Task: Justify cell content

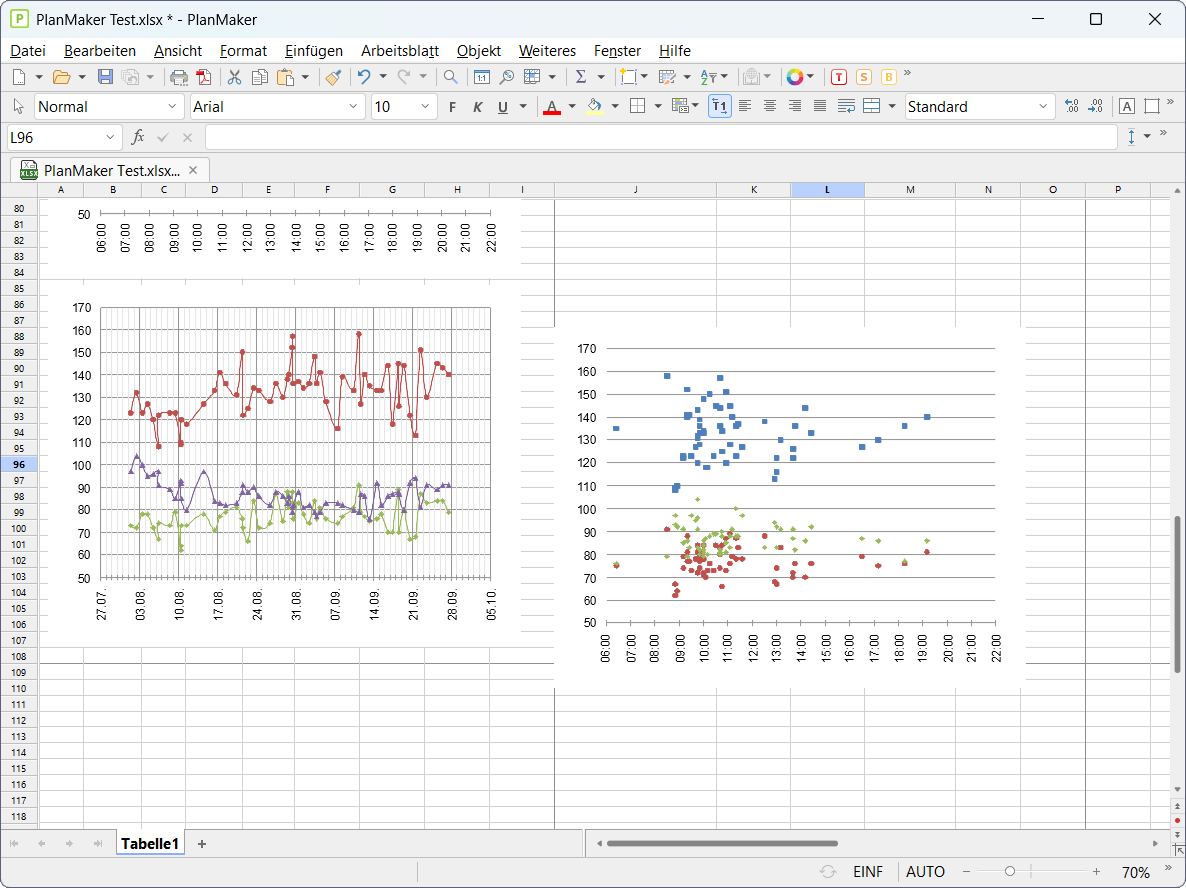Action: [x=820, y=107]
